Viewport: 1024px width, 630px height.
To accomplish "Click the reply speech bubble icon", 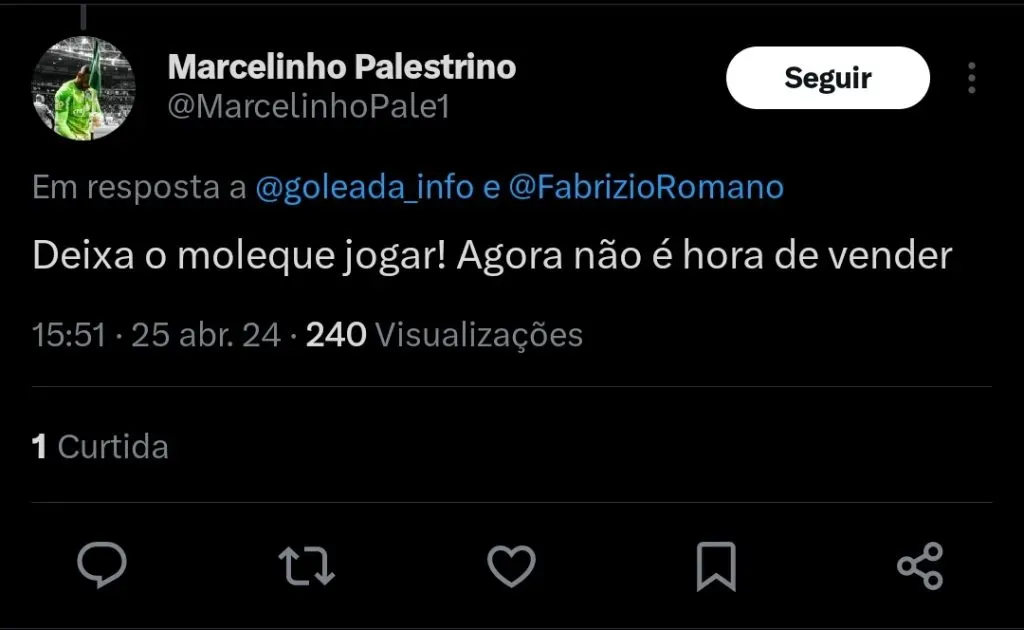I will point(102,565).
